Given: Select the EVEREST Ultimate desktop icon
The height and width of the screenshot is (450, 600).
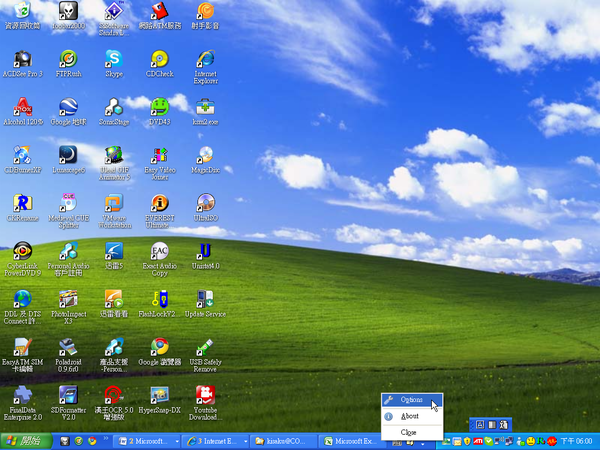Looking at the screenshot, I should point(160,212).
